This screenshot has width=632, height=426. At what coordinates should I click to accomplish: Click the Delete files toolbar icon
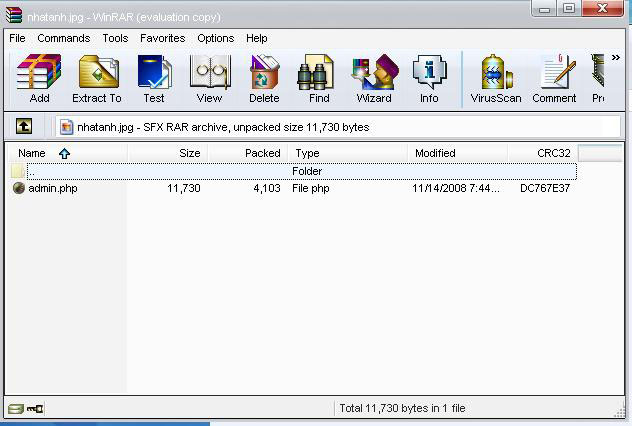[264, 72]
